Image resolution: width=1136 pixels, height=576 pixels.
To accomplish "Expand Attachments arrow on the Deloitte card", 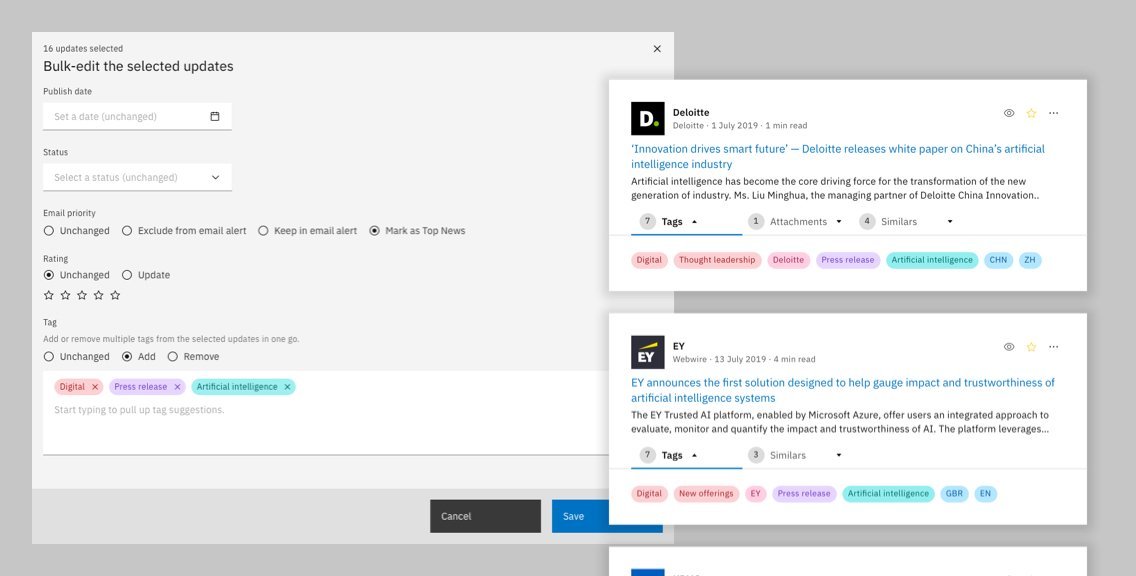I will click(x=839, y=222).
